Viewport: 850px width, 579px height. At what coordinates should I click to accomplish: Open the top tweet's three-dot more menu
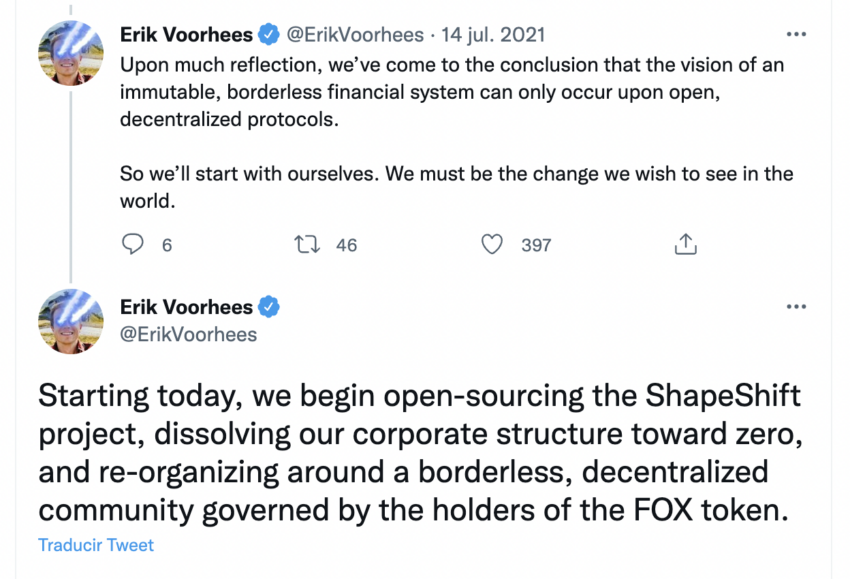click(796, 35)
